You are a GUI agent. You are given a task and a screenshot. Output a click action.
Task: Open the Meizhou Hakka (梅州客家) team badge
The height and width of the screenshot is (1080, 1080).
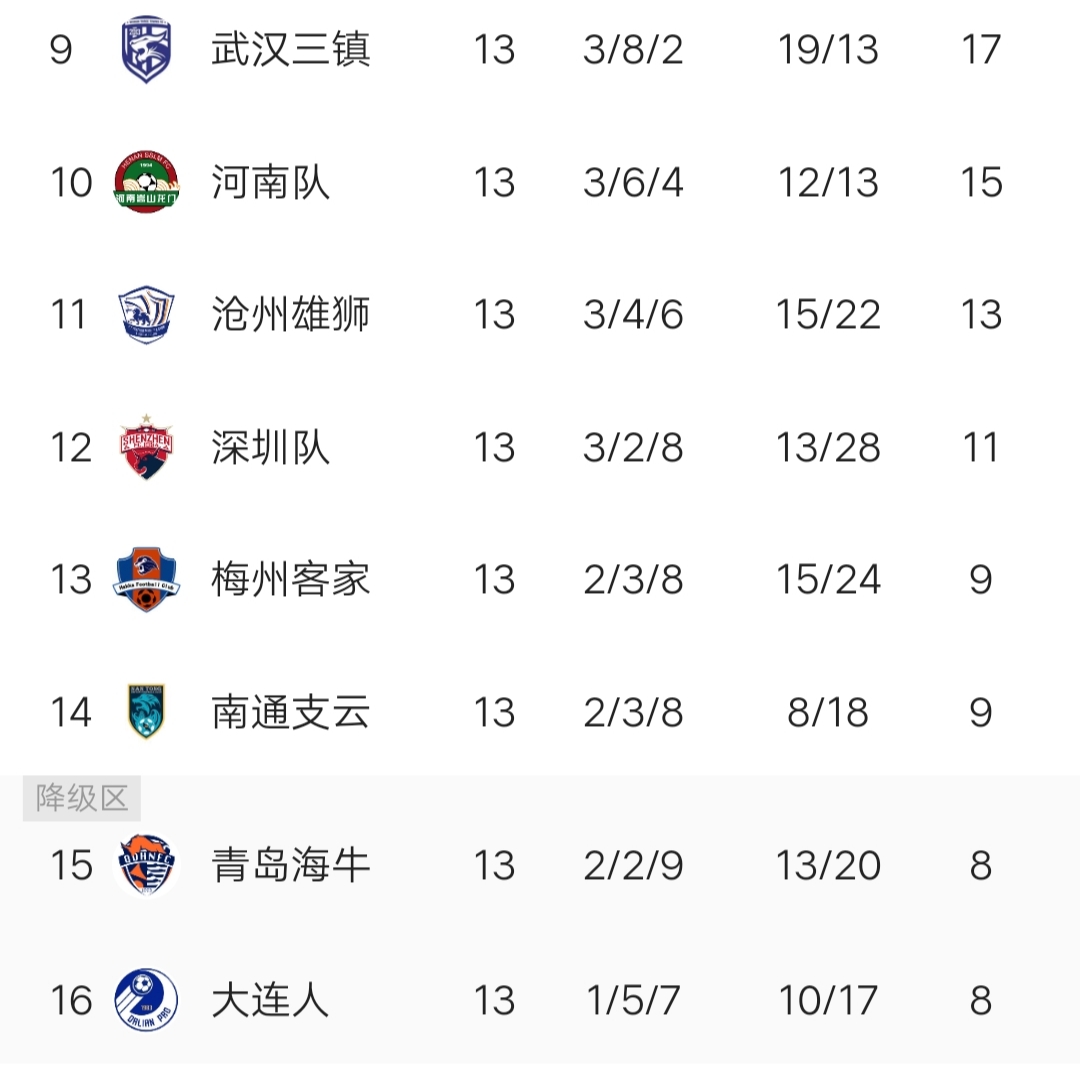pos(146,580)
